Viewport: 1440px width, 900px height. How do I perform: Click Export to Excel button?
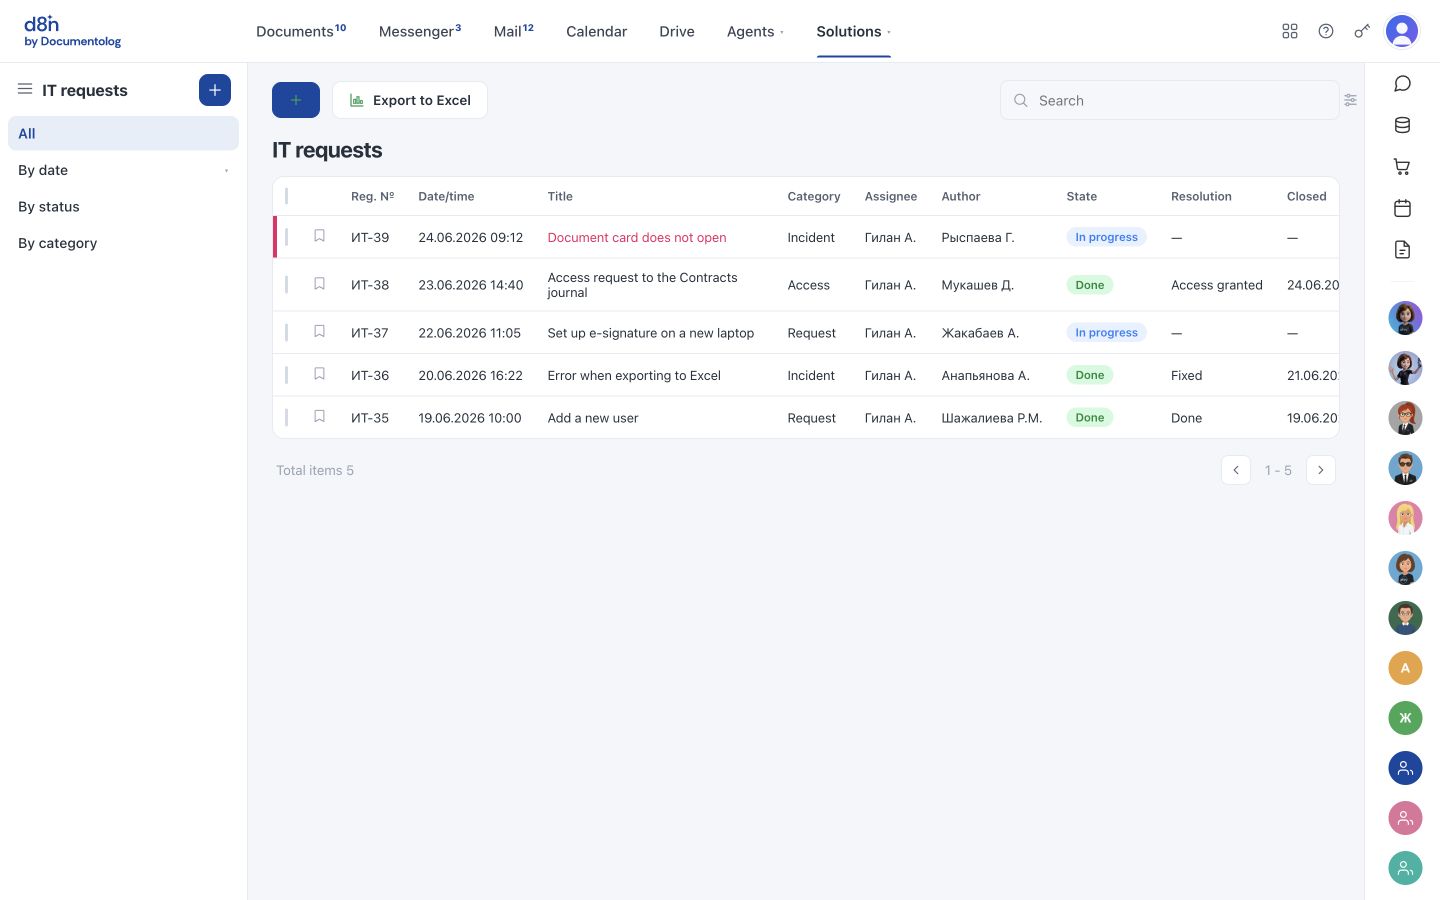pyautogui.click(x=410, y=100)
